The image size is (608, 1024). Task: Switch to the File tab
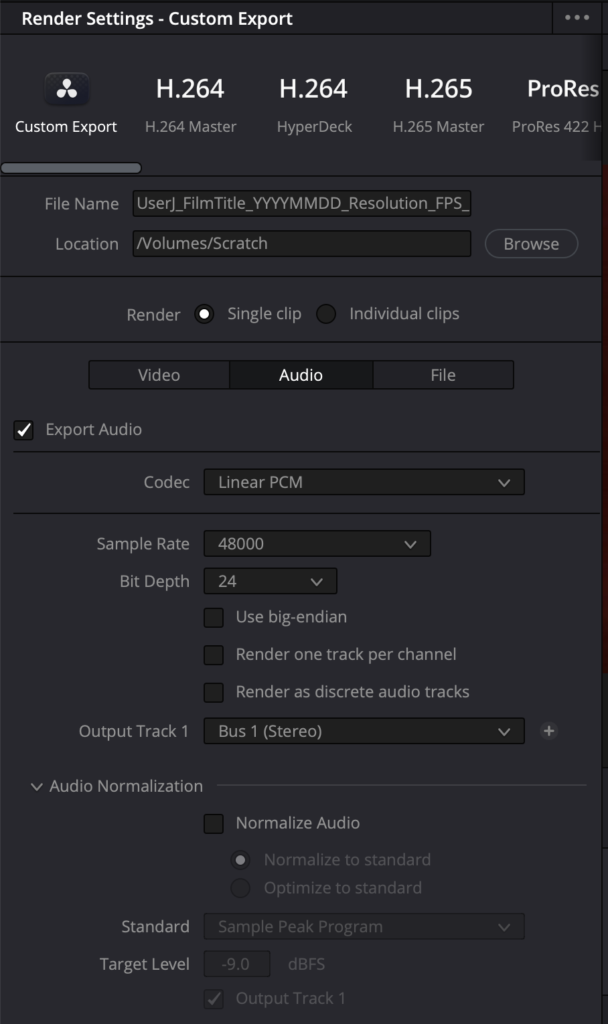443,375
